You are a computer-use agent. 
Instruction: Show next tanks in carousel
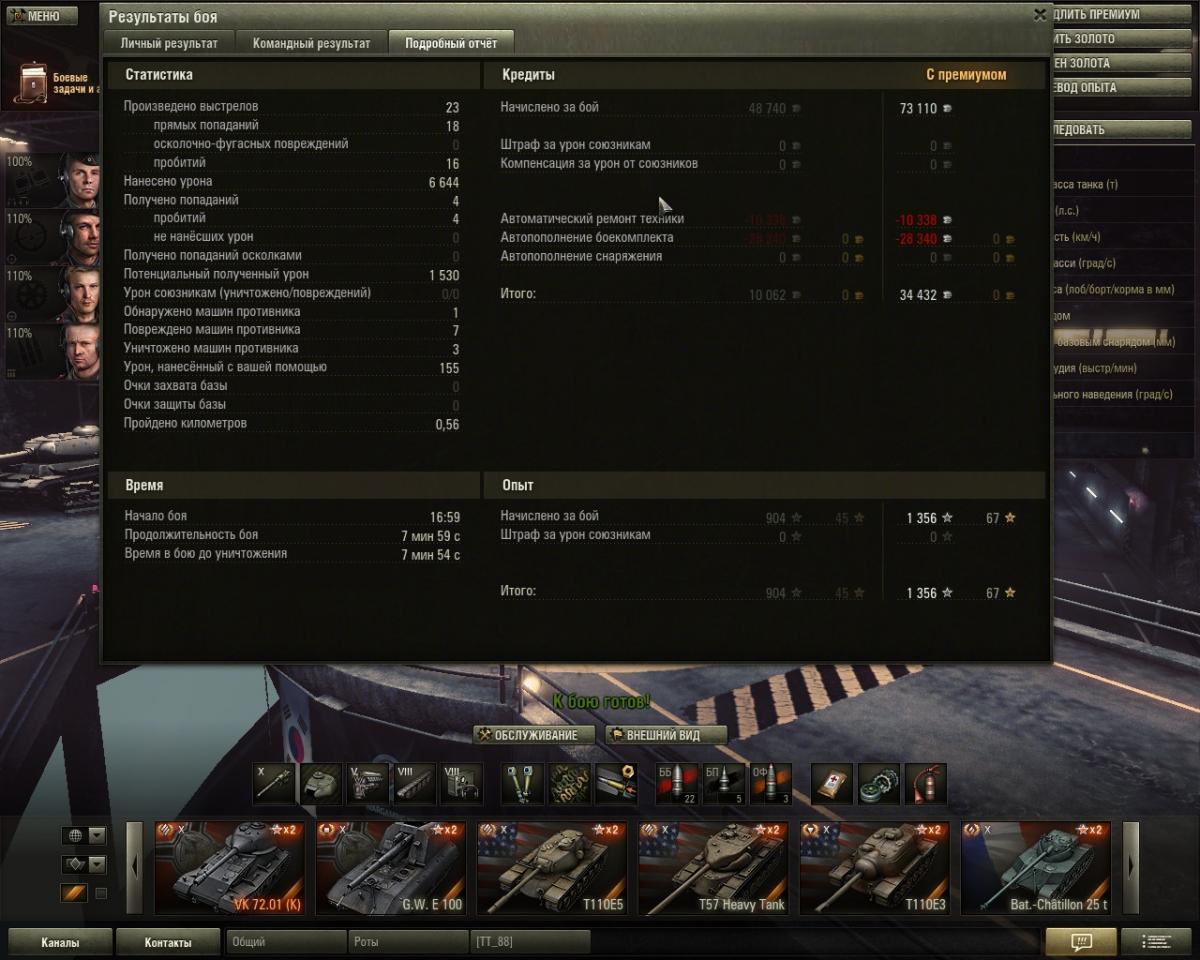1131,868
